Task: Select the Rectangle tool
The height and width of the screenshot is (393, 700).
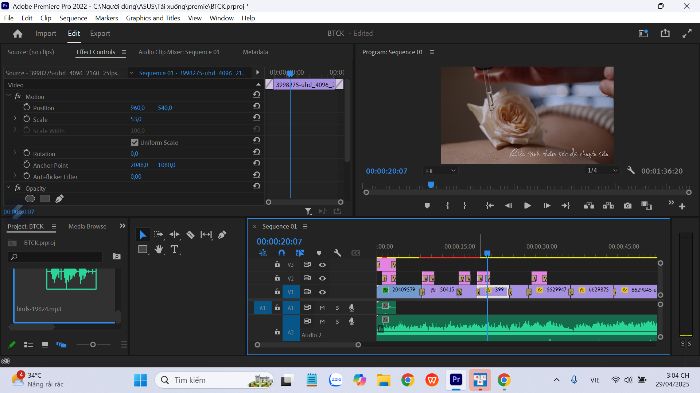Action: [142, 249]
